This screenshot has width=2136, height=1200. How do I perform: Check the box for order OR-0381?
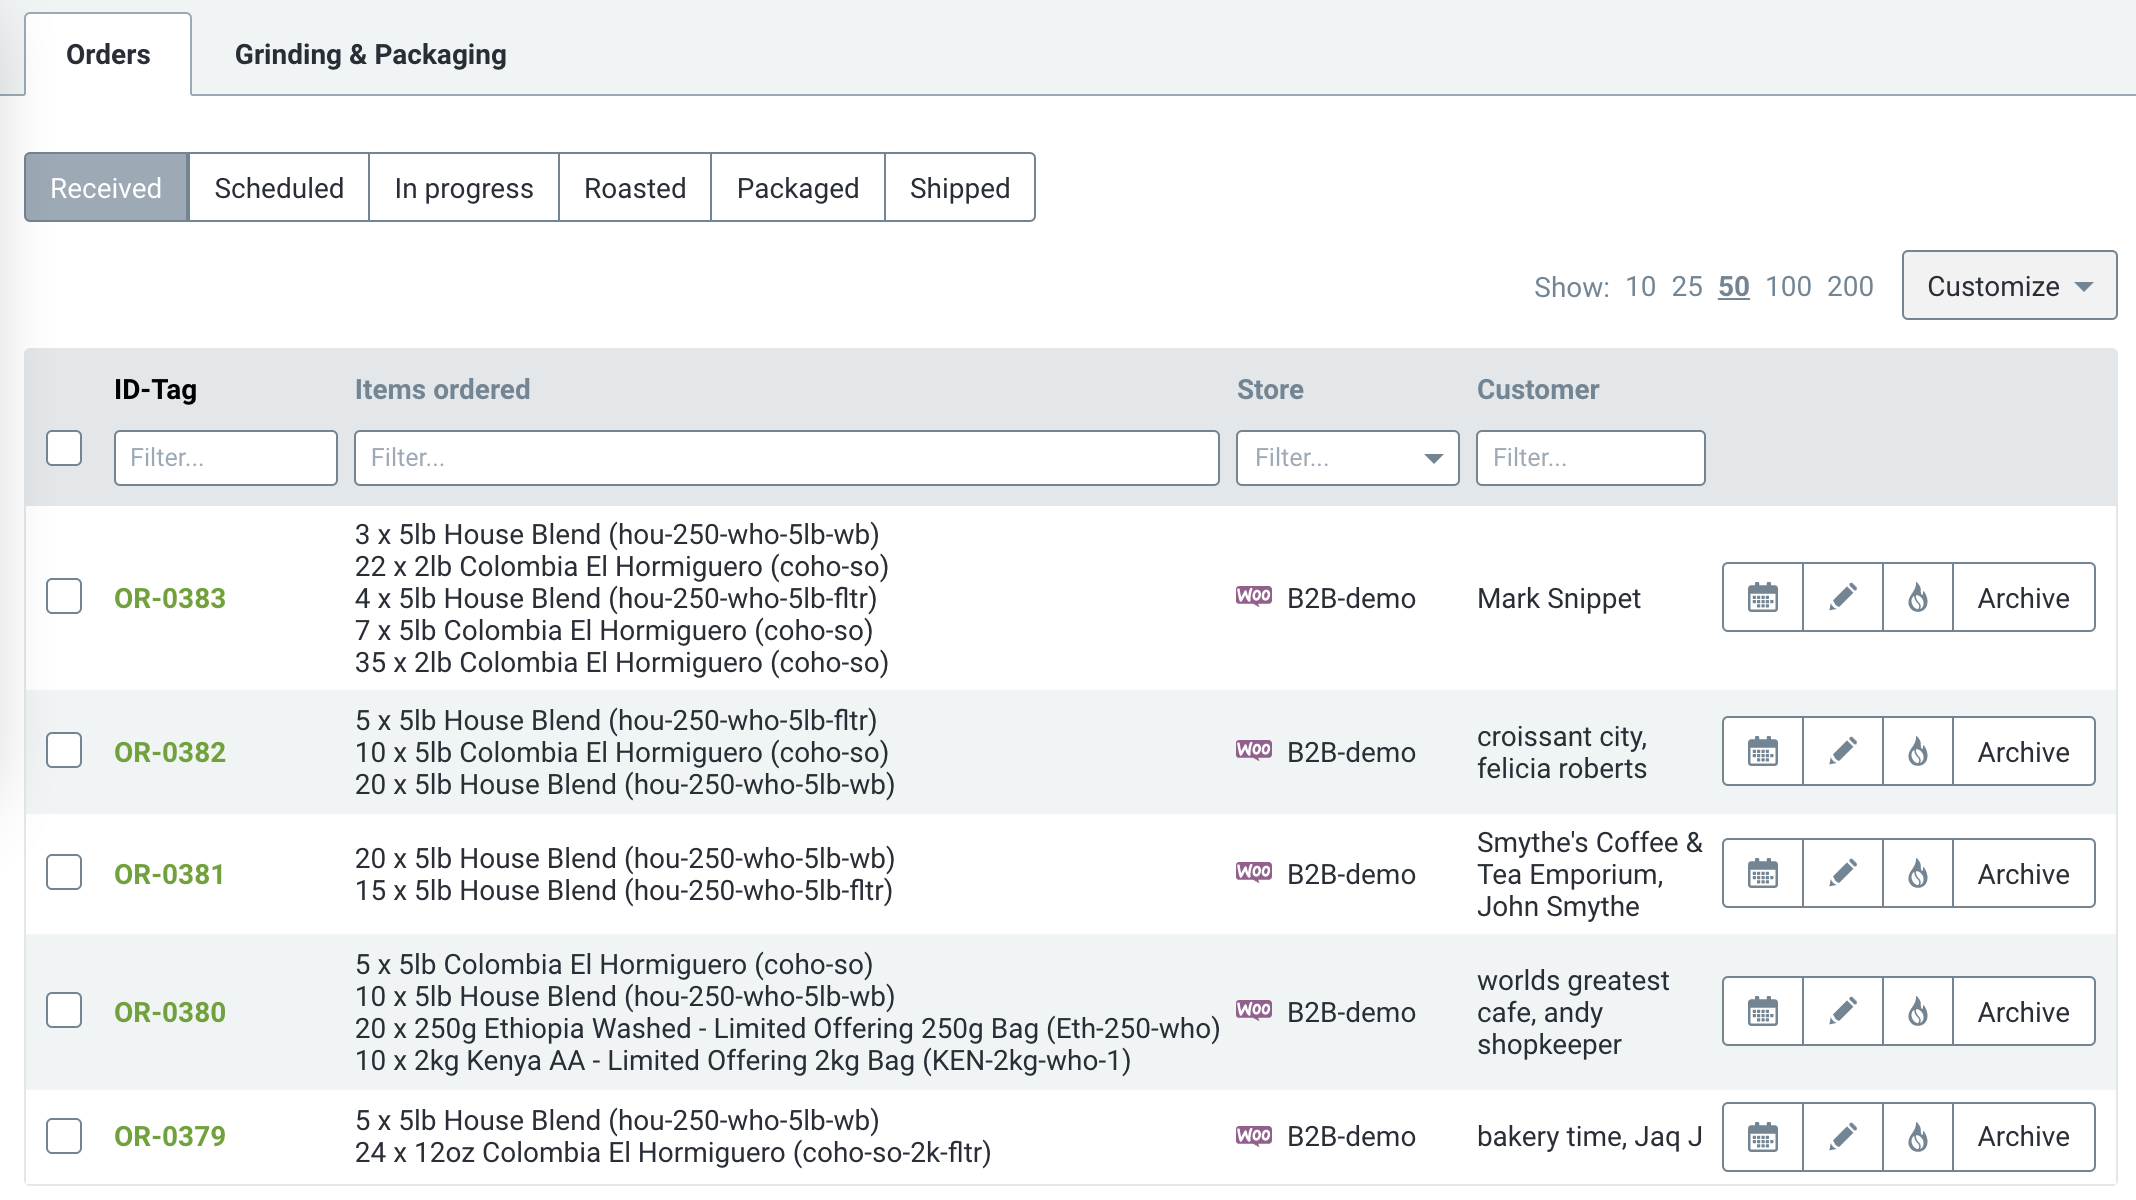coord(64,872)
